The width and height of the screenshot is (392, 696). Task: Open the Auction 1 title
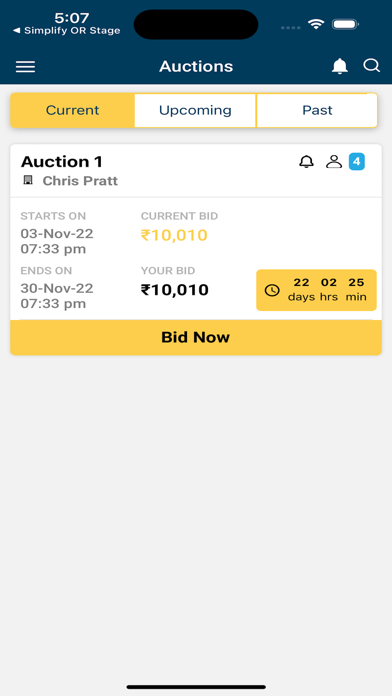pyautogui.click(x=62, y=162)
